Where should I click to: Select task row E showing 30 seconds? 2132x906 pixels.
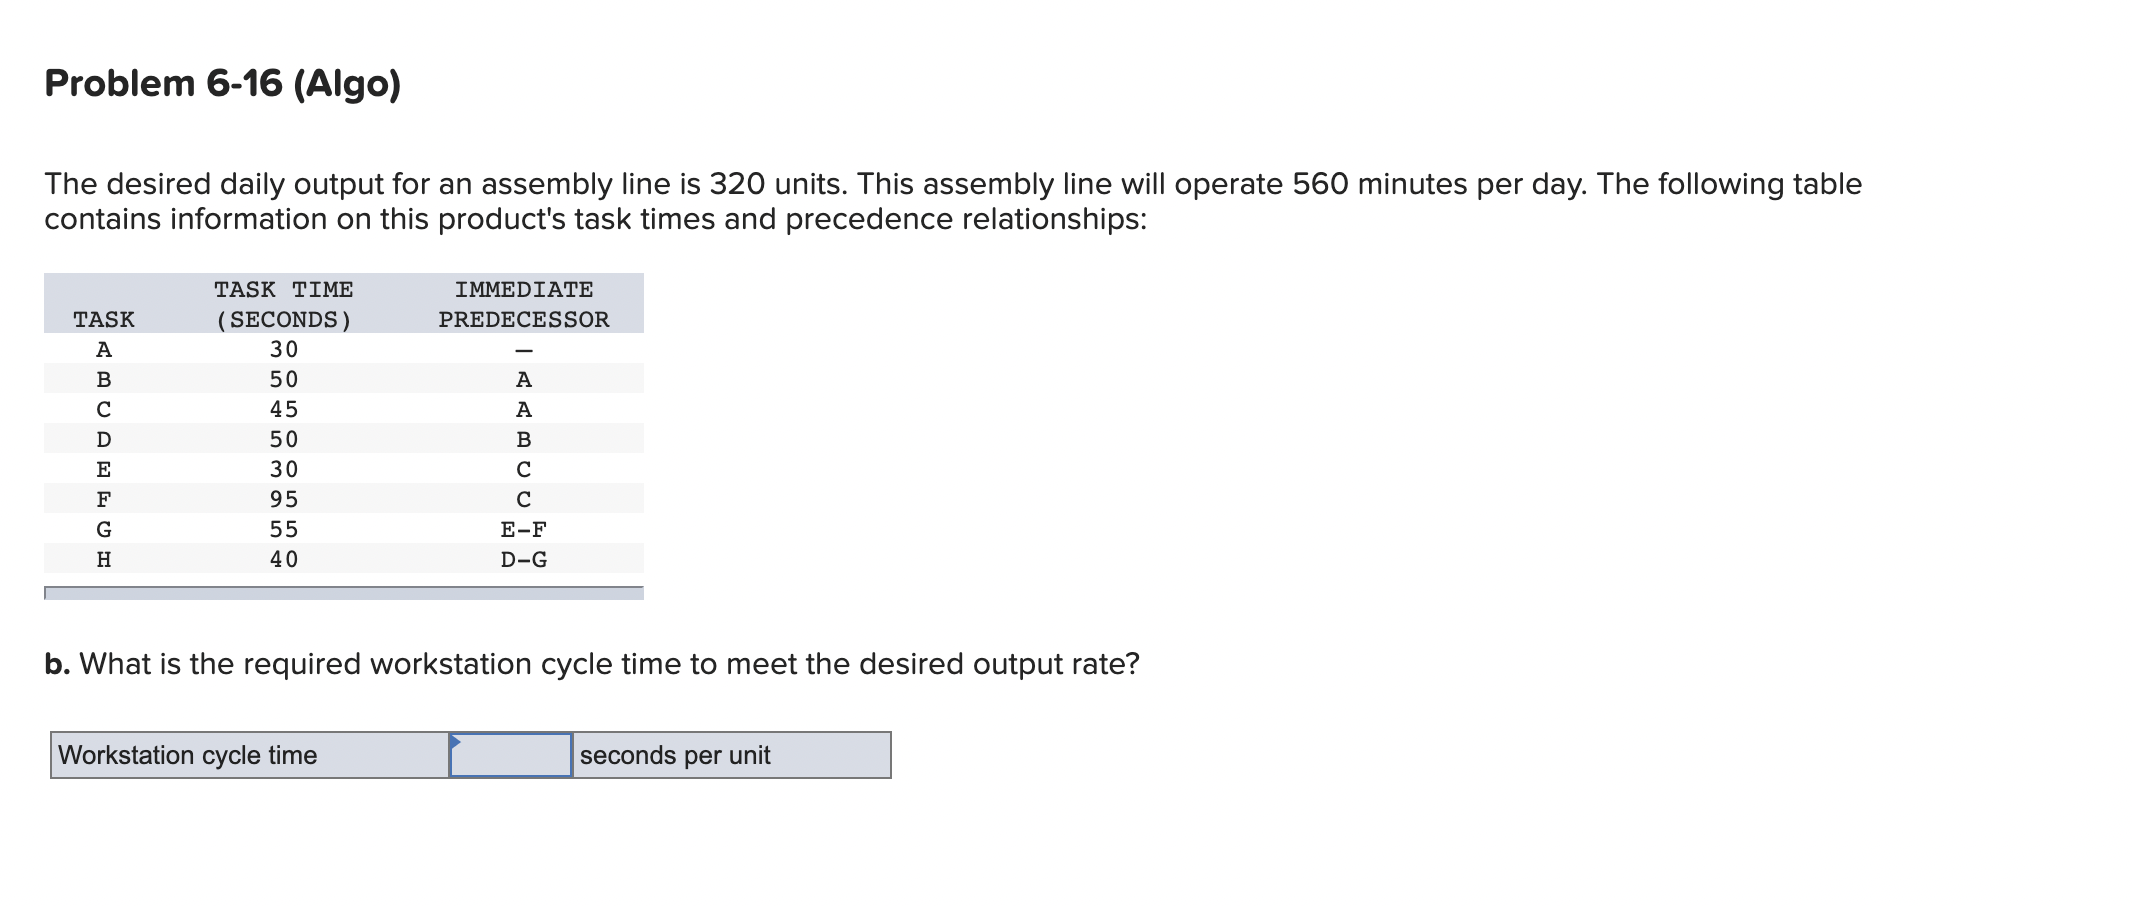click(x=300, y=468)
